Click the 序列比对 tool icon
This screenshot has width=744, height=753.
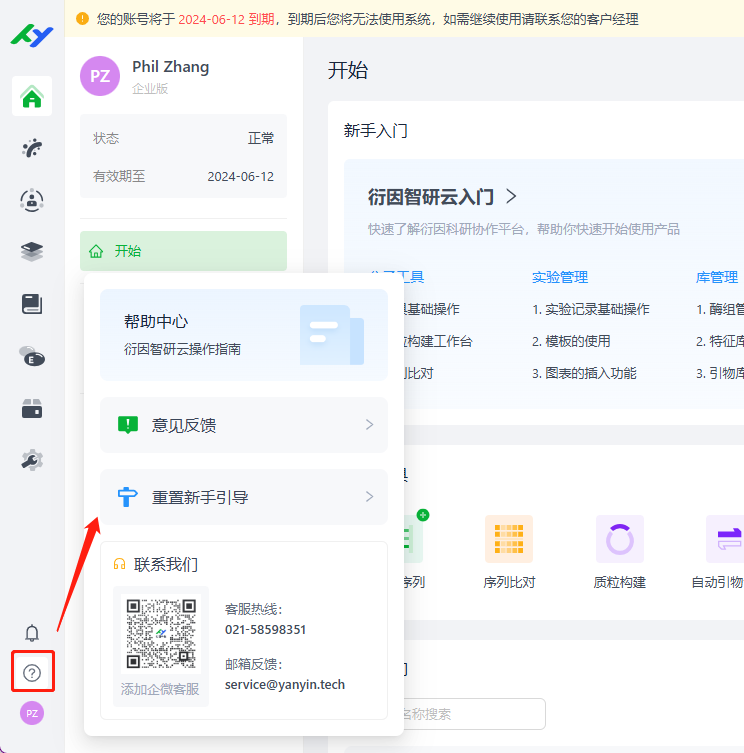[509, 539]
